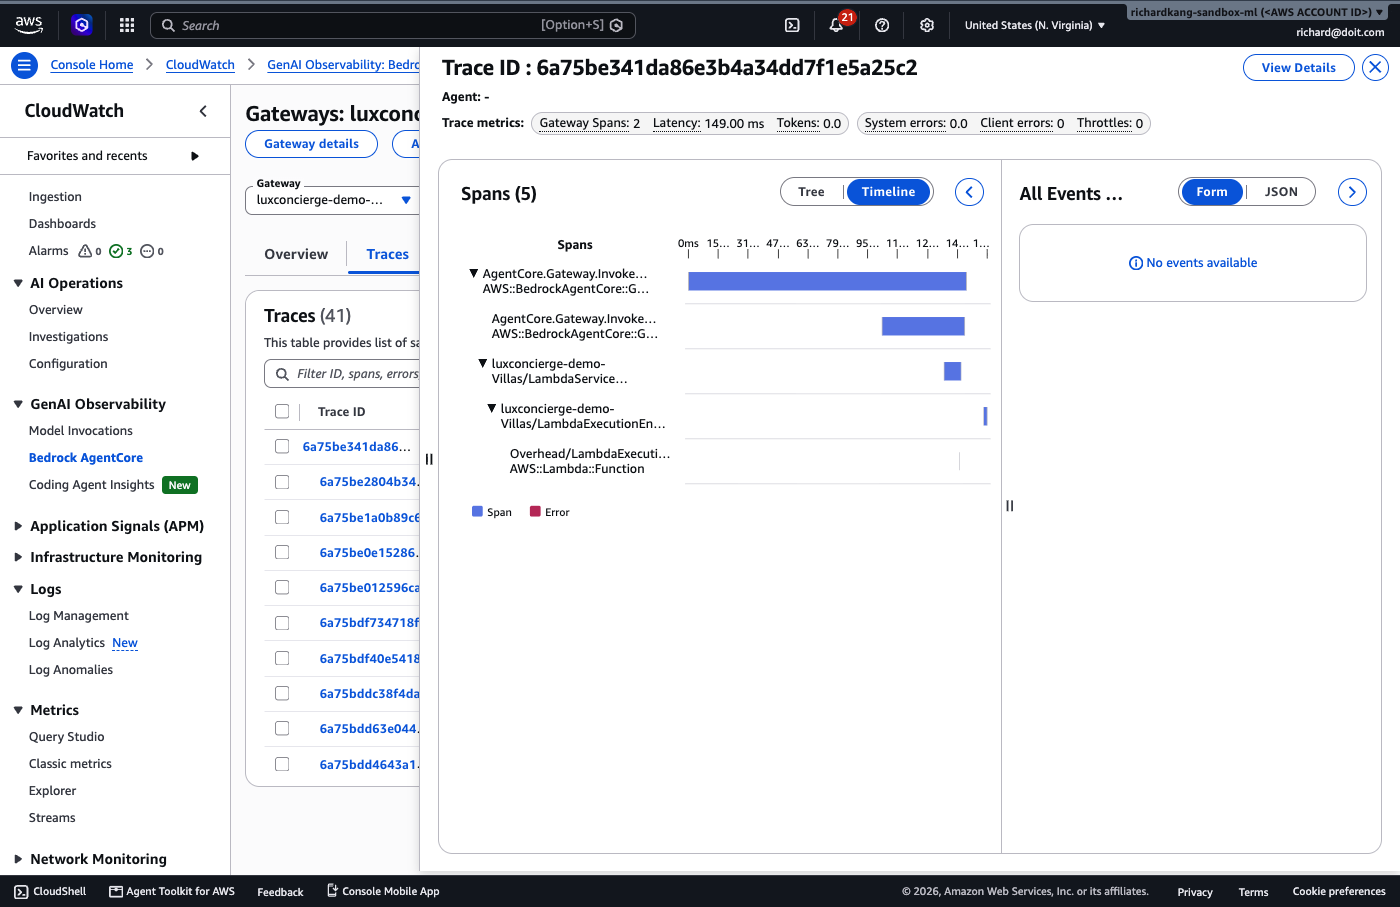1400x907 pixels.
Task: Open the CloudWatch breadcrumb link
Action: coord(200,65)
